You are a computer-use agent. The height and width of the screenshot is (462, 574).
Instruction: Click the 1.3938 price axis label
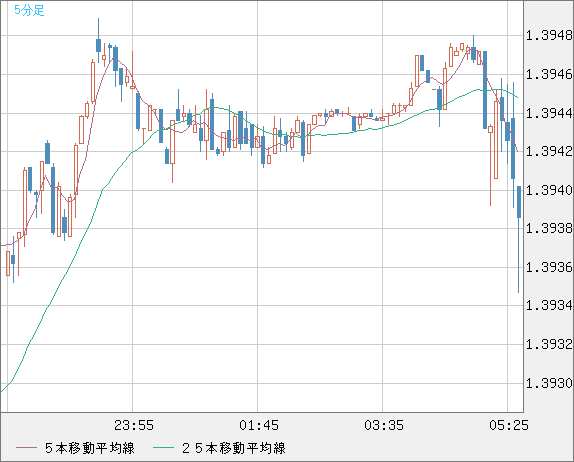[549, 228]
